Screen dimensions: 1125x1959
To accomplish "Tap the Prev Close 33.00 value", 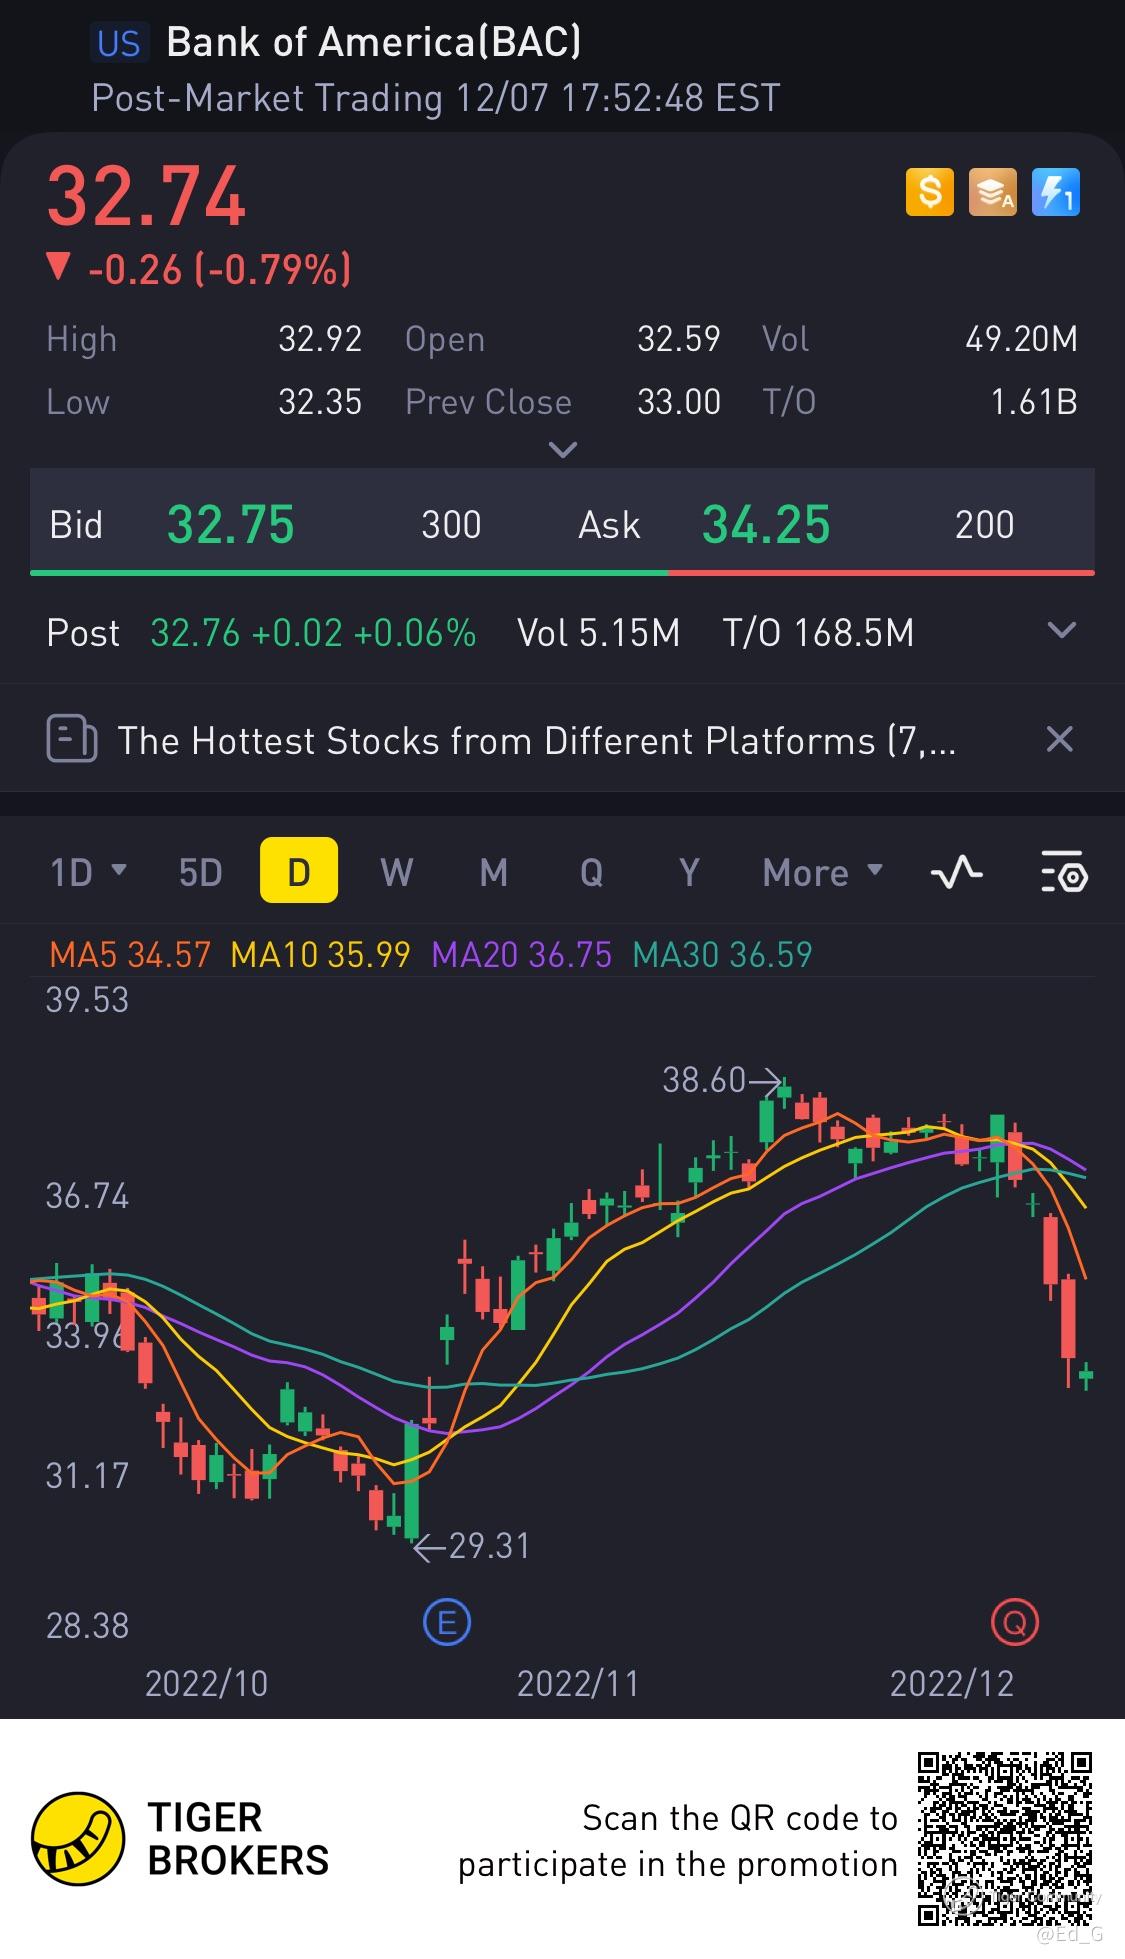I will pyautogui.click(x=679, y=402).
